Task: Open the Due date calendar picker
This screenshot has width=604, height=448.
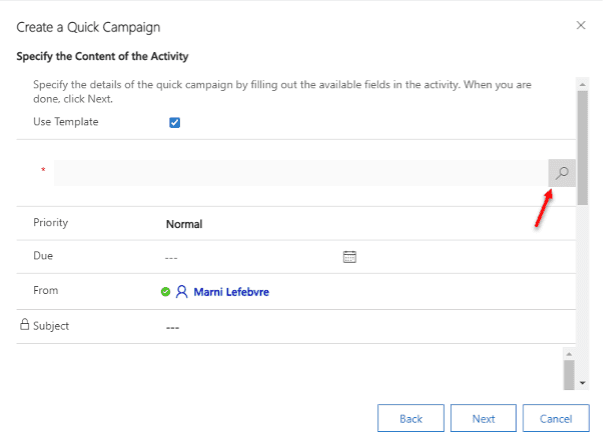Action: (350, 257)
